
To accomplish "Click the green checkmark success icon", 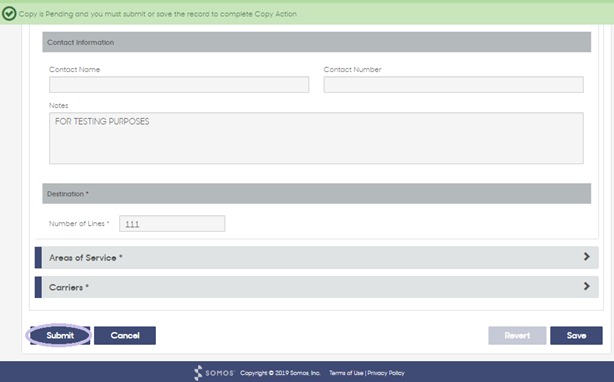I will 9,14.
